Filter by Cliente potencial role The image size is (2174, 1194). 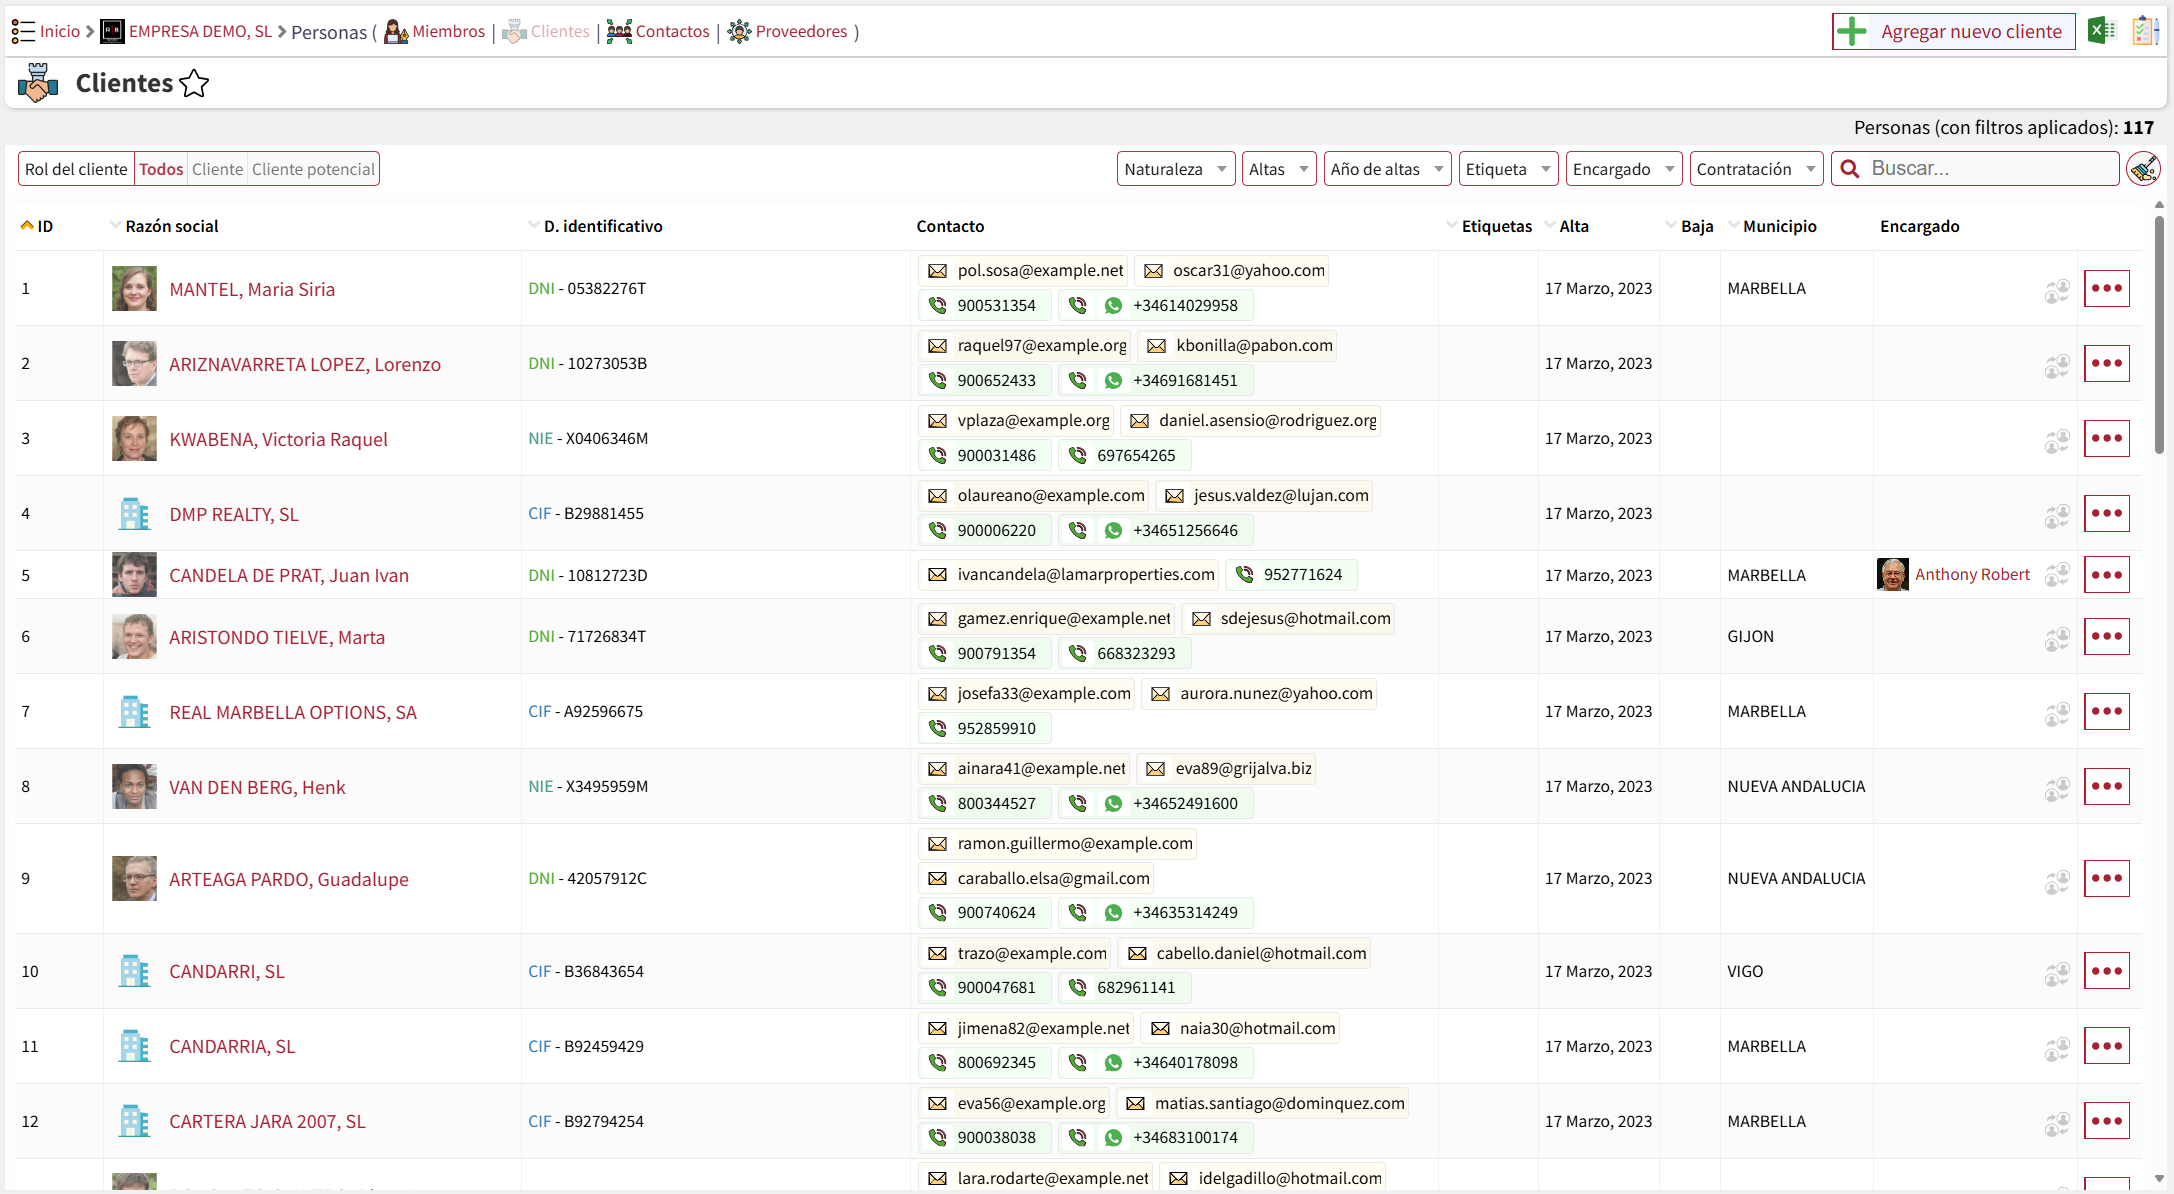(x=313, y=169)
